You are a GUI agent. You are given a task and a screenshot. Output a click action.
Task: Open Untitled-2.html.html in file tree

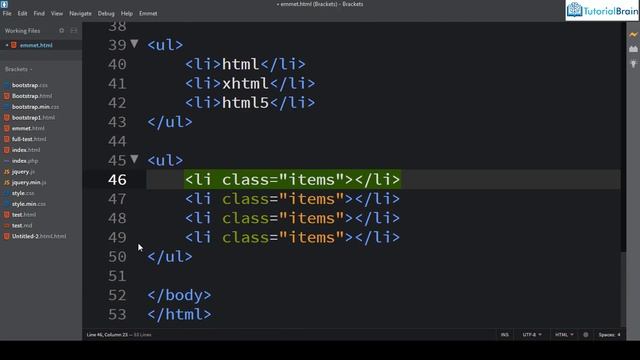[x=39, y=236]
